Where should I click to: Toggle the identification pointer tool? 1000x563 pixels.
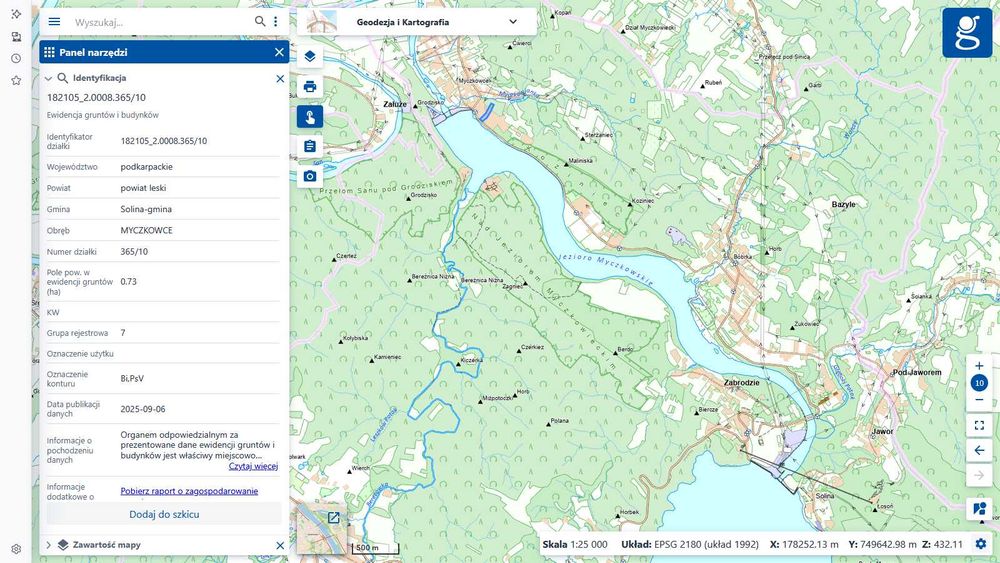310,117
